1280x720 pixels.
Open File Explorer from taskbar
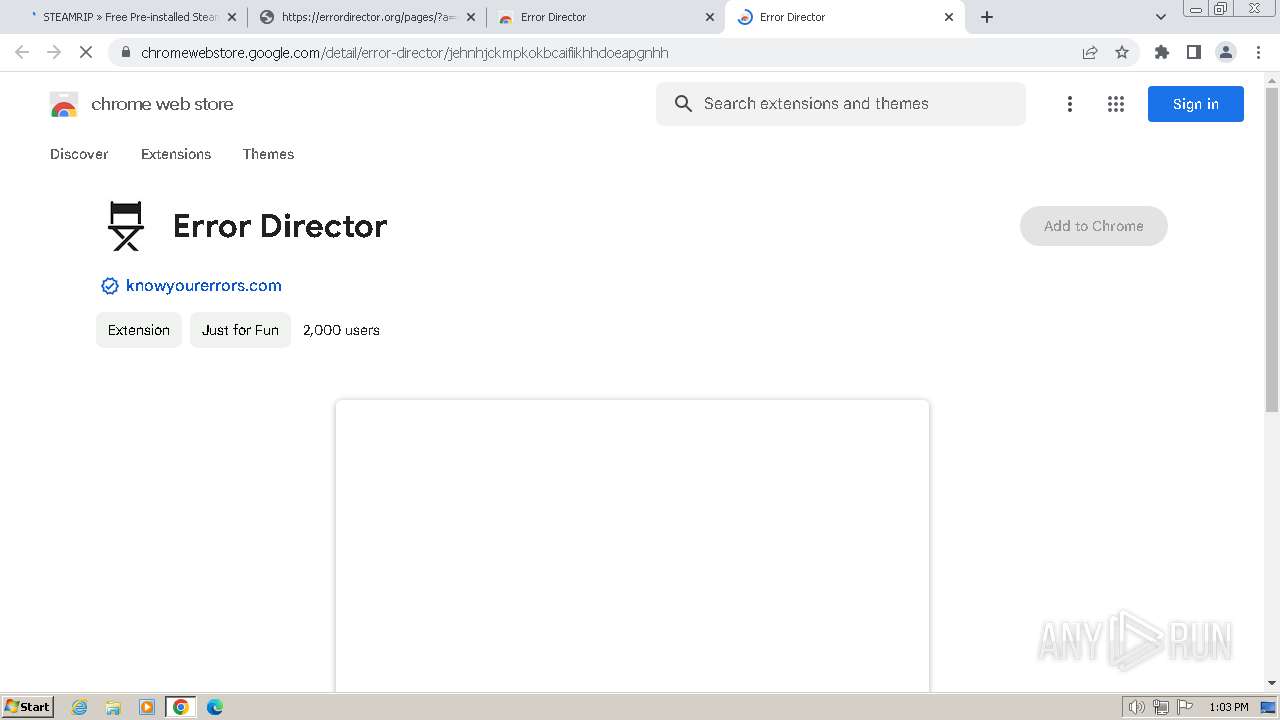tap(113, 707)
